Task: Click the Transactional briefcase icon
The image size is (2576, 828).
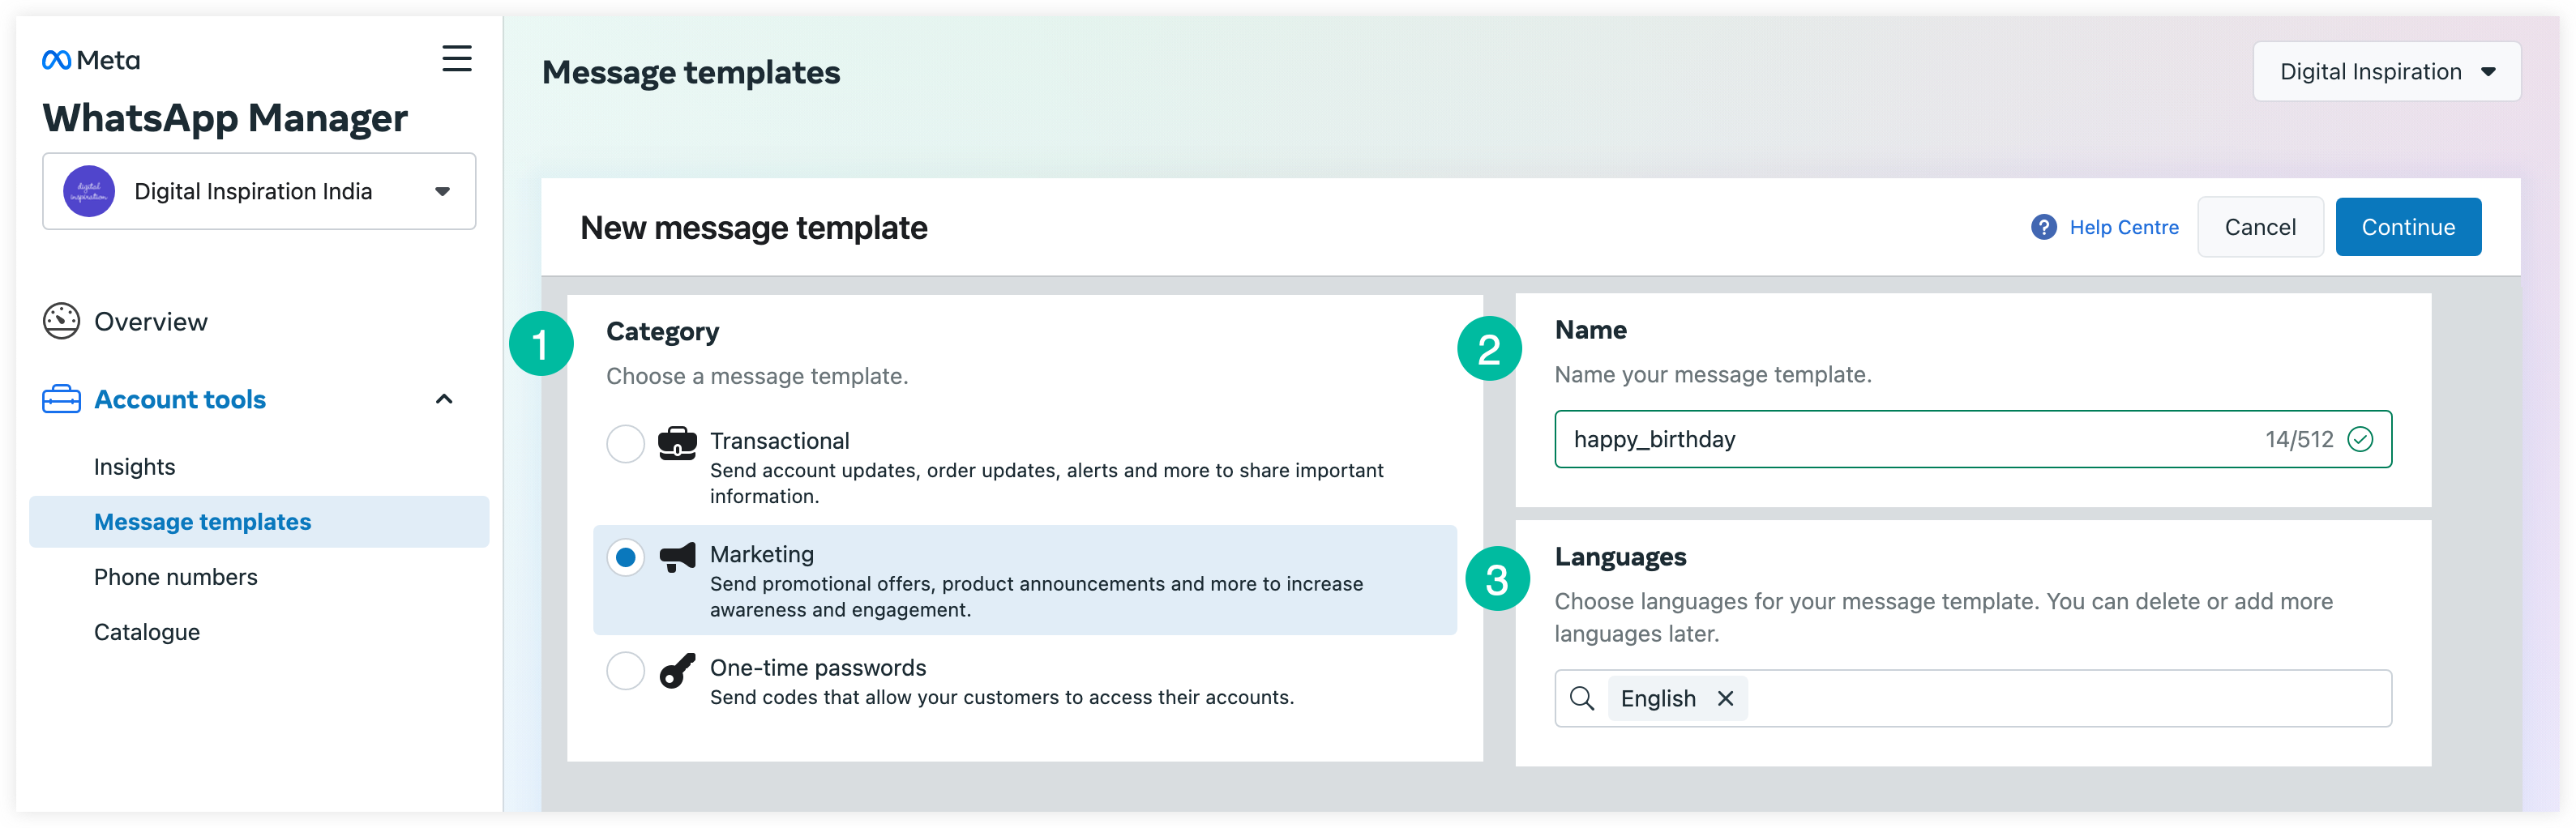Action: [677, 442]
